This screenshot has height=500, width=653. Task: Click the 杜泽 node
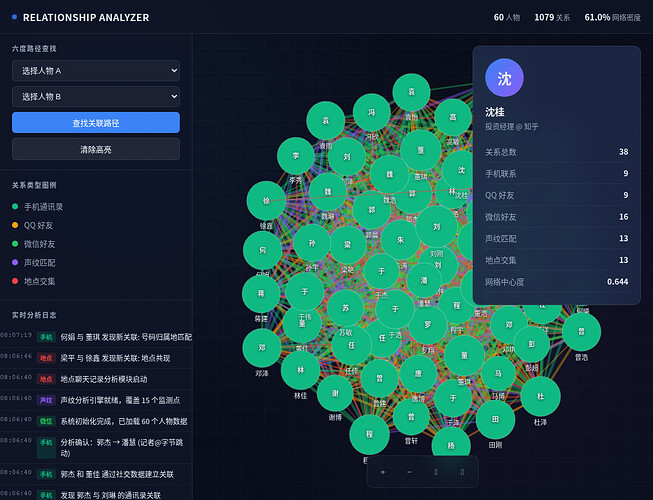click(x=541, y=396)
